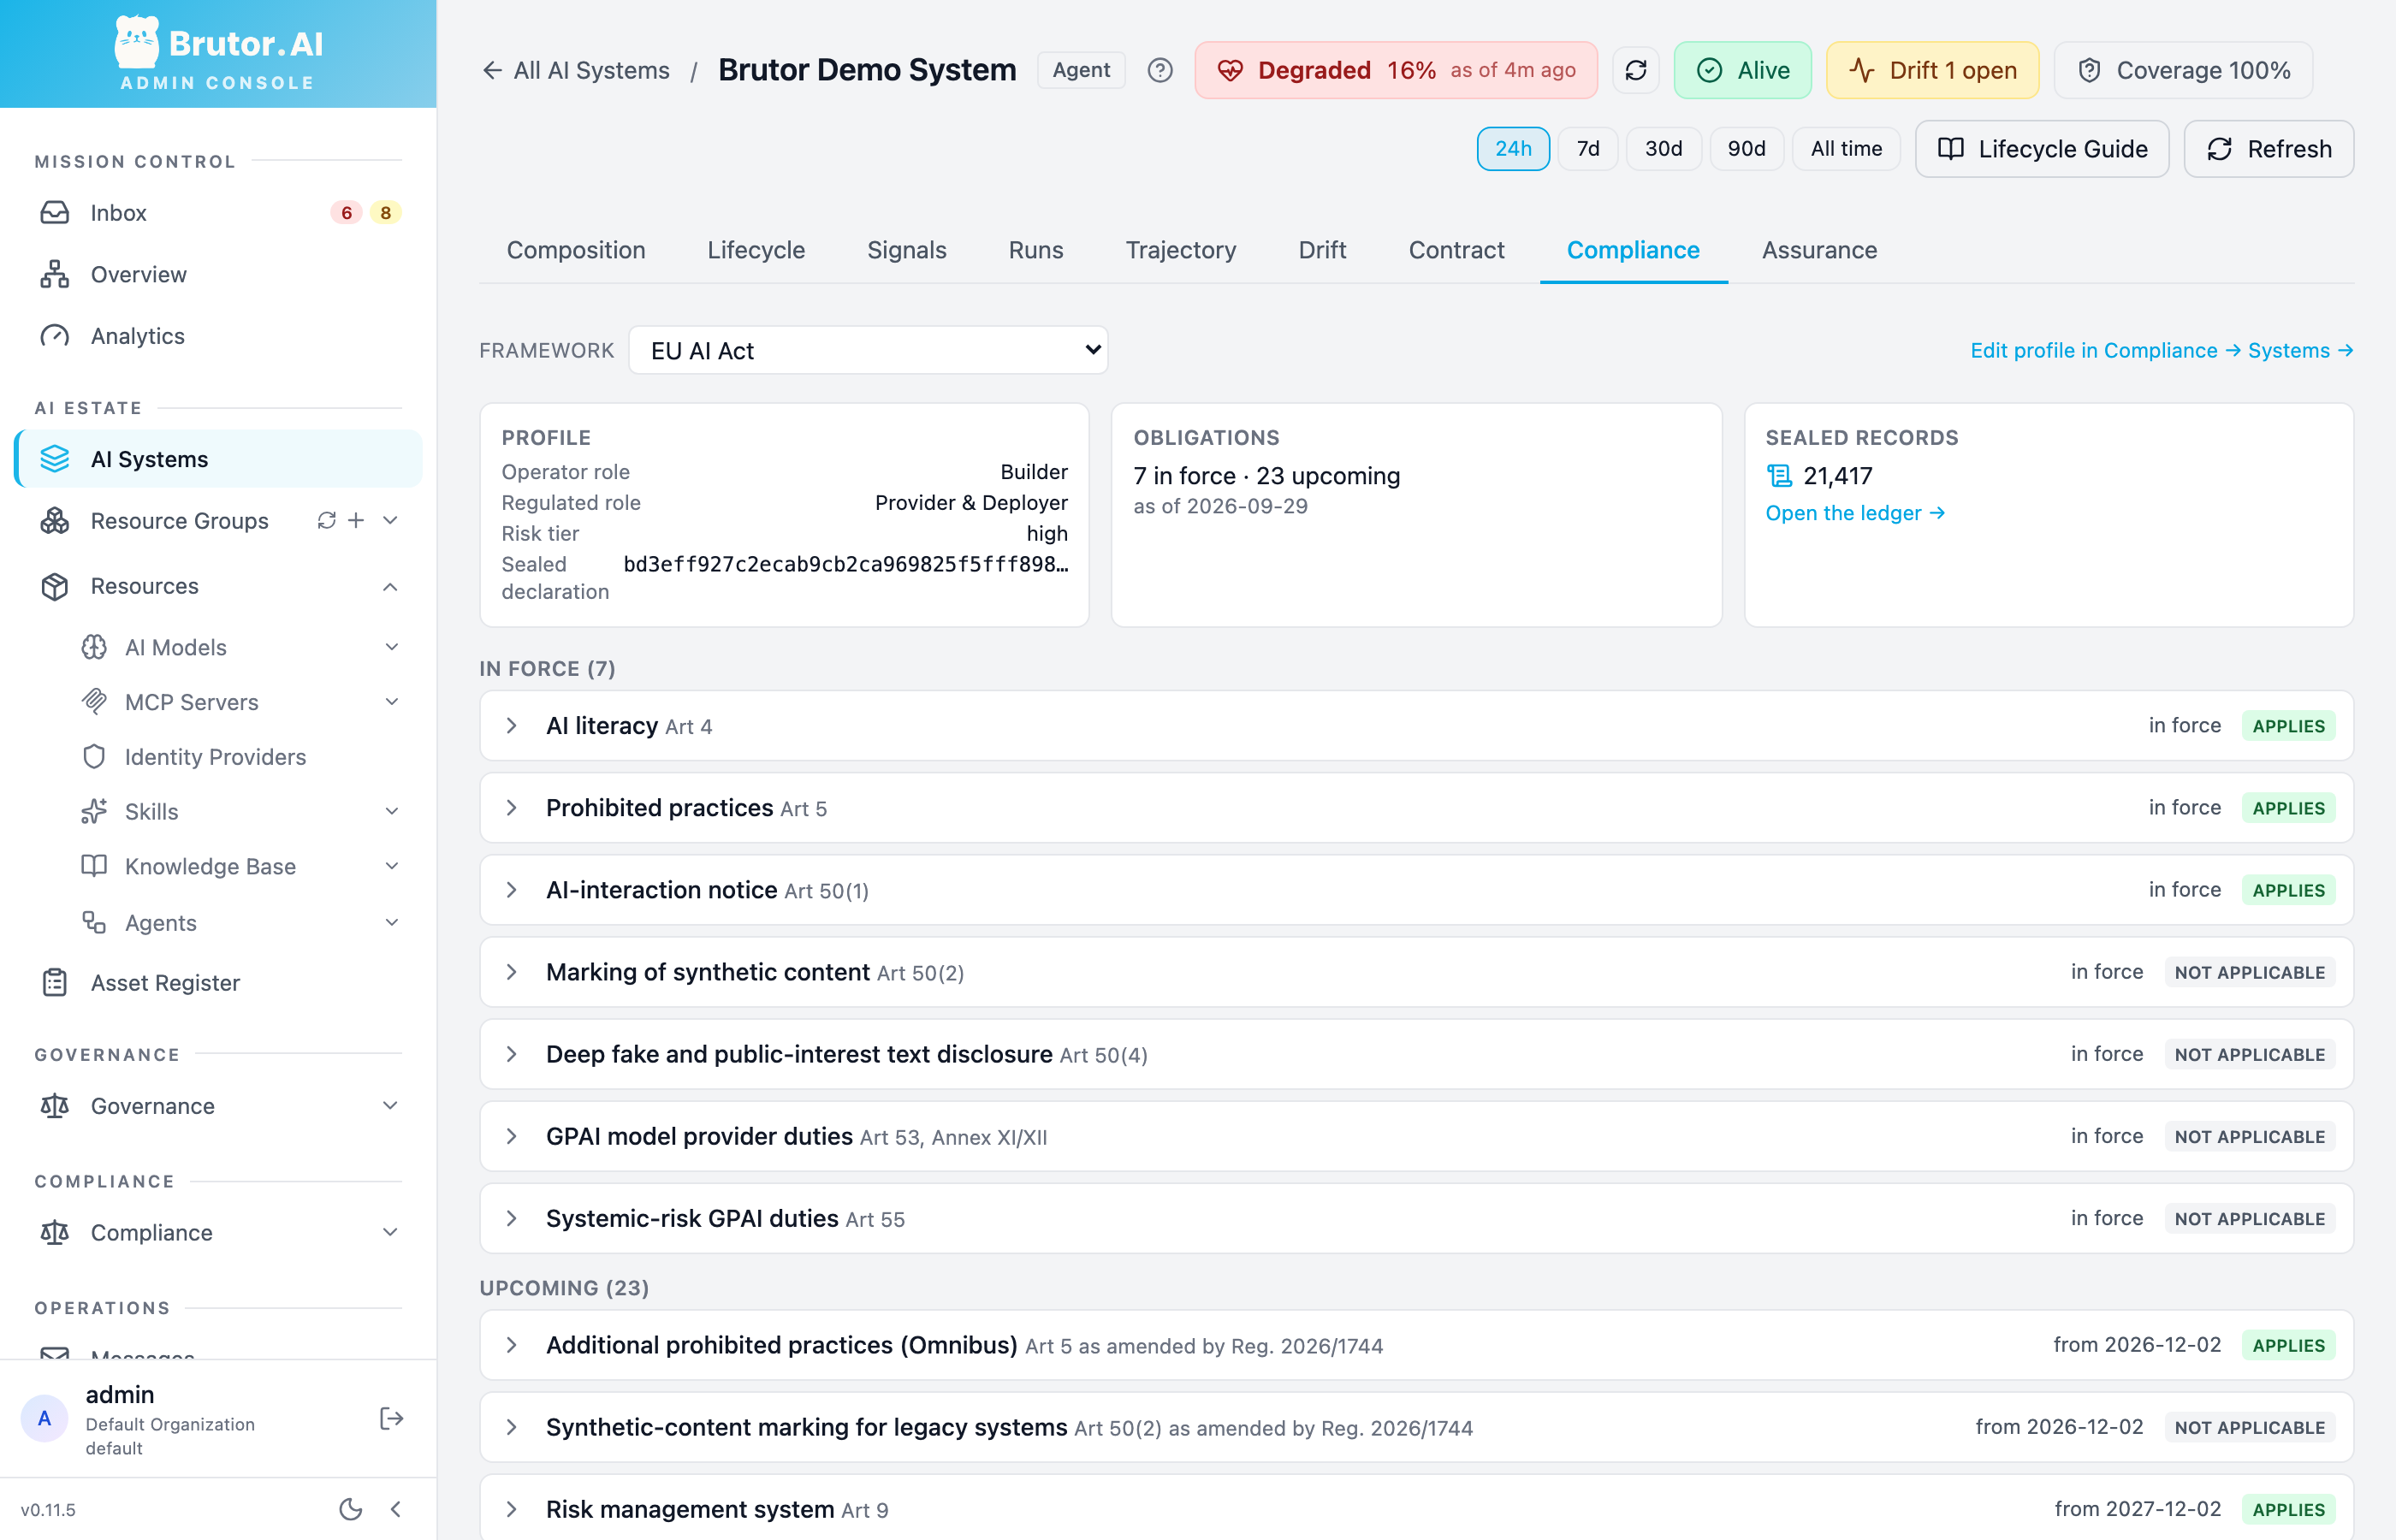Open Analytics from the sidebar
2396x1540 pixels.
tap(218, 336)
